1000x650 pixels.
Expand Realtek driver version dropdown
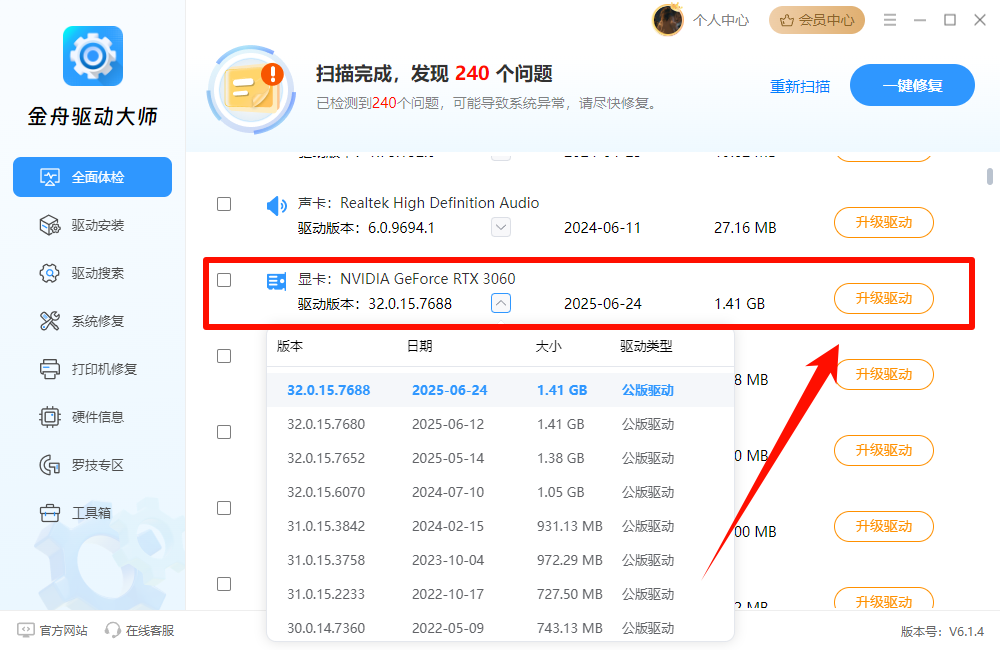pyautogui.click(x=501, y=227)
